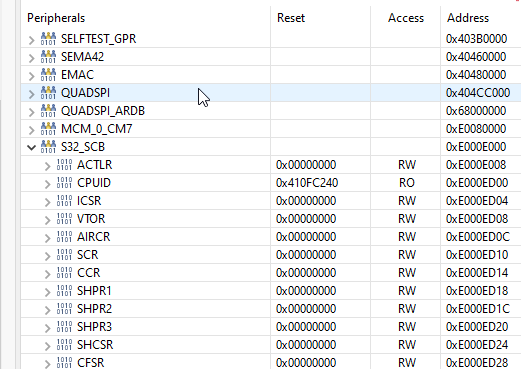Screen dimensions: 521x369
Task: Click the SEMA42 peripheral icon
Action: (x=48, y=57)
